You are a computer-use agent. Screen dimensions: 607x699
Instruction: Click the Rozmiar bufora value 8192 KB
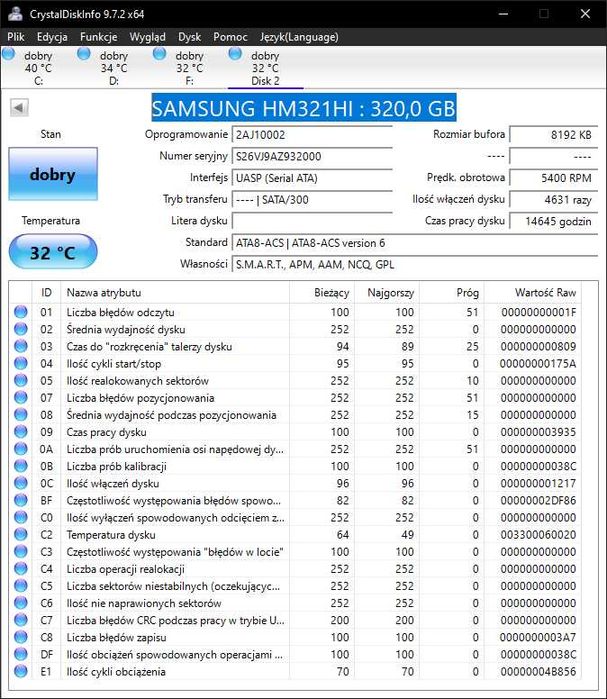click(553, 135)
